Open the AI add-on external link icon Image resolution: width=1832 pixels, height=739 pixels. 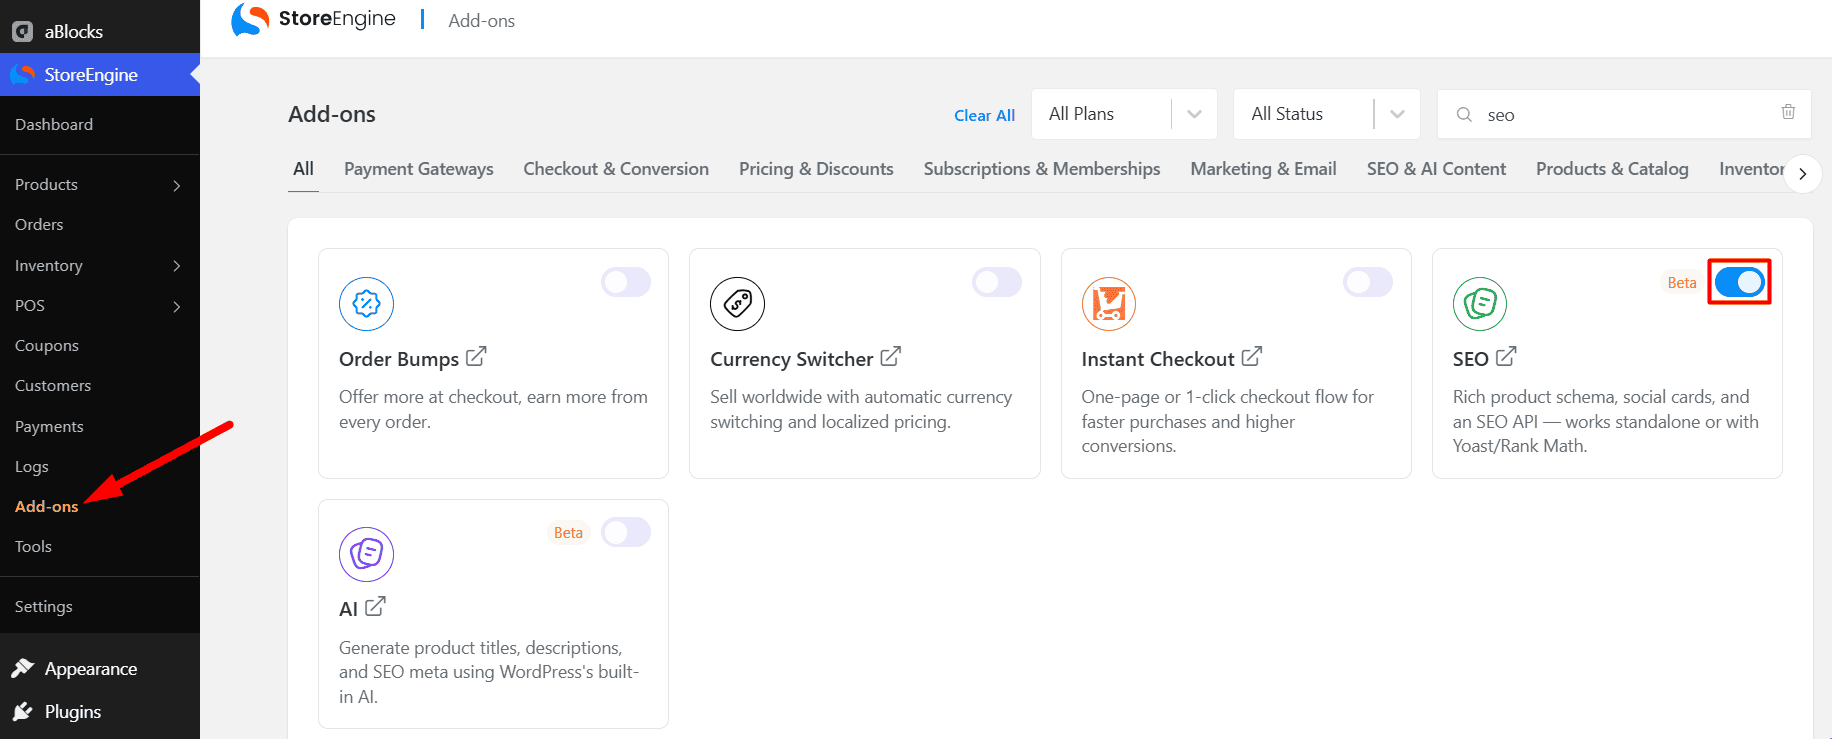pos(375,607)
